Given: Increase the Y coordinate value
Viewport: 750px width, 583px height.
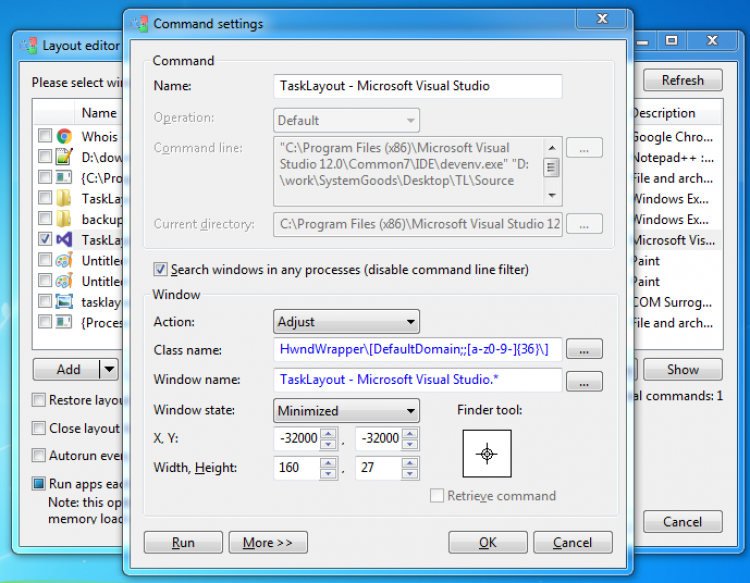Looking at the screenshot, I should [x=410, y=433].
